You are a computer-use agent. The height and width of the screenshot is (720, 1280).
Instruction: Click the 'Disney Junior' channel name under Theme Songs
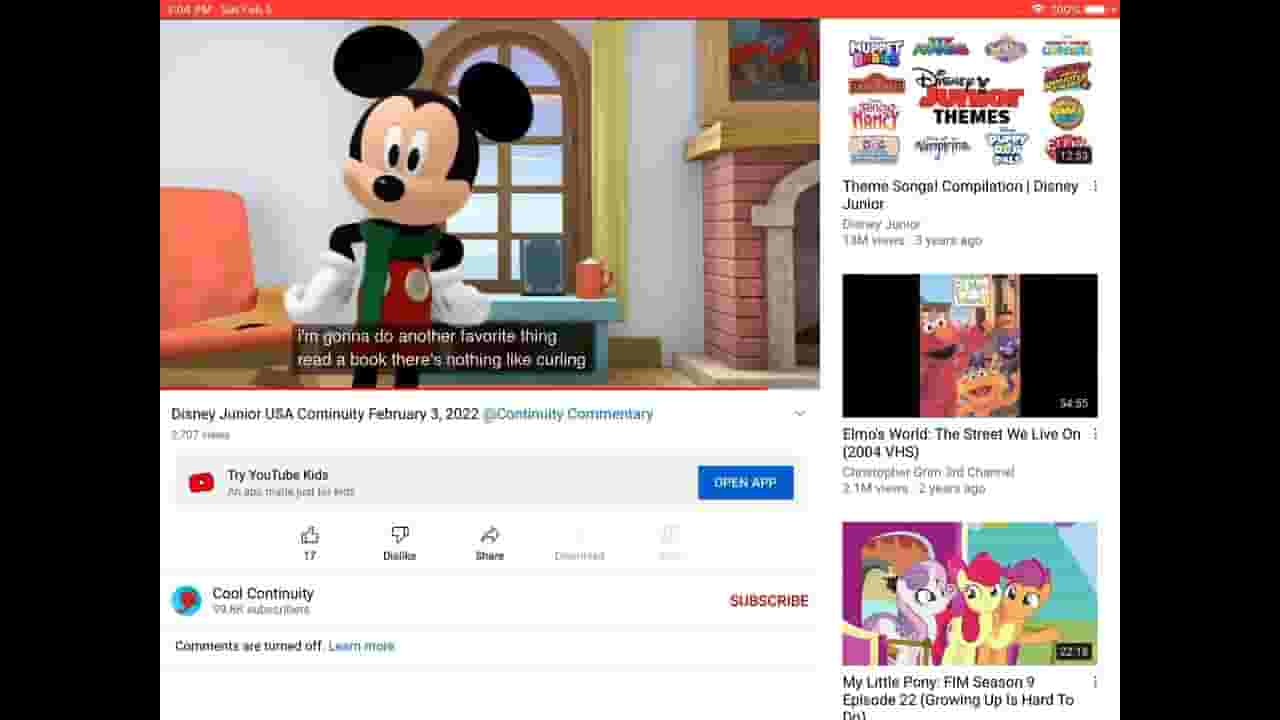[x=881, y=224]
